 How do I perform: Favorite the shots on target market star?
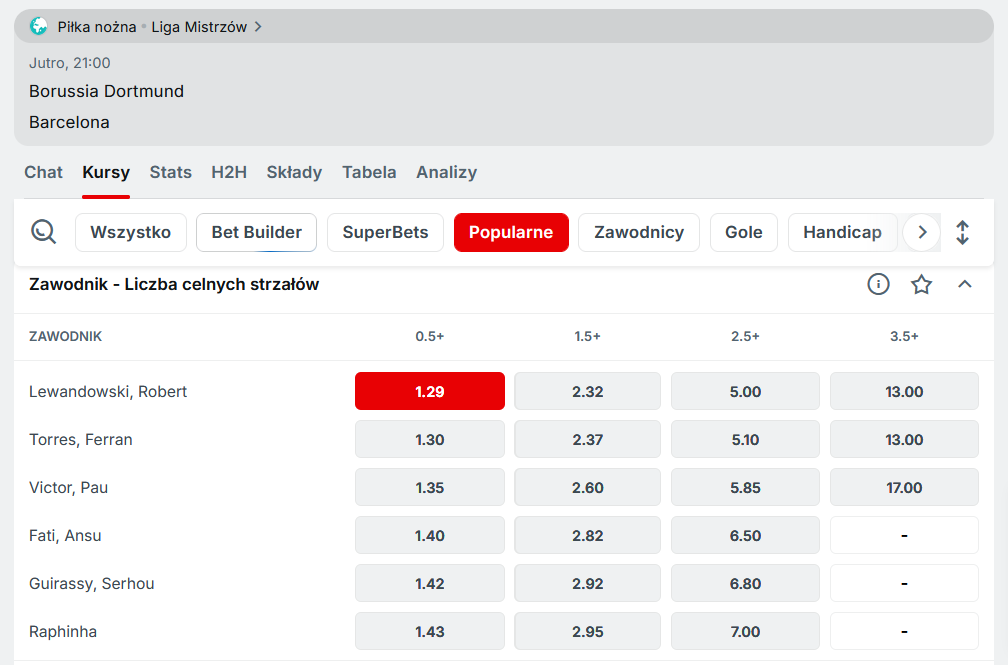click(x=921, y=285)
